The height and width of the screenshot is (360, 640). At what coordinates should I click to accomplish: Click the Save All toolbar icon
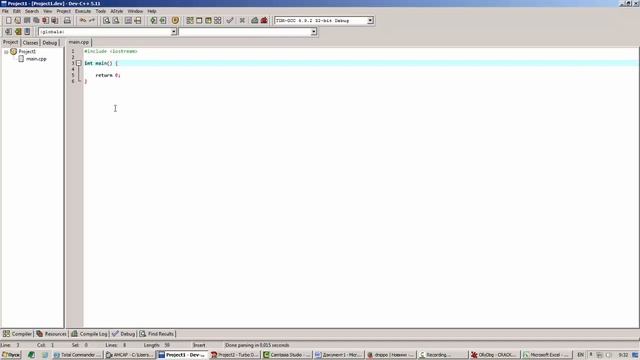coord(36,20)
